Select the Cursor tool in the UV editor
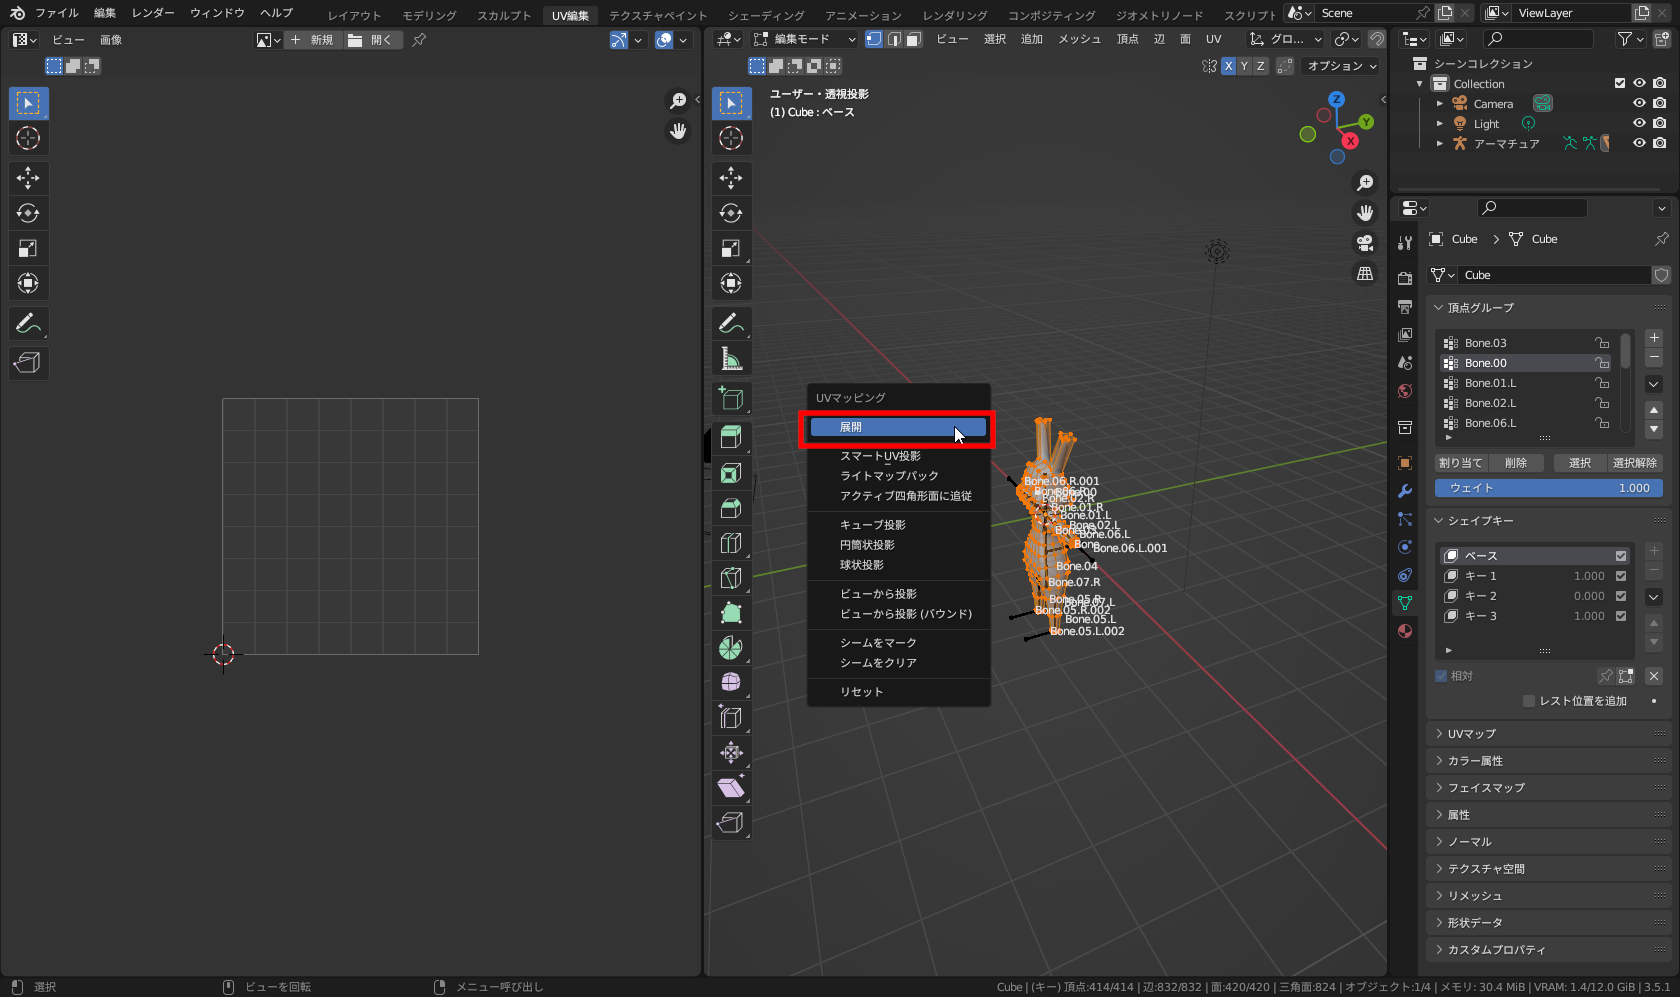The height and width of the screenshot is (997, 1680). pyautogui.click(x=27, y=138)
